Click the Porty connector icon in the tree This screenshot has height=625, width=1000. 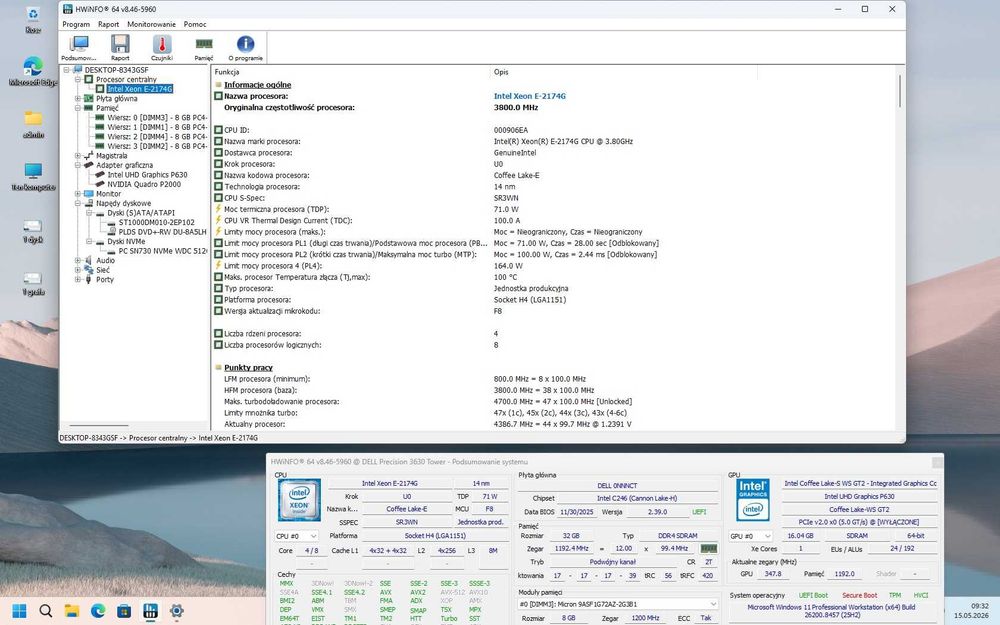[x=89, y=279]
